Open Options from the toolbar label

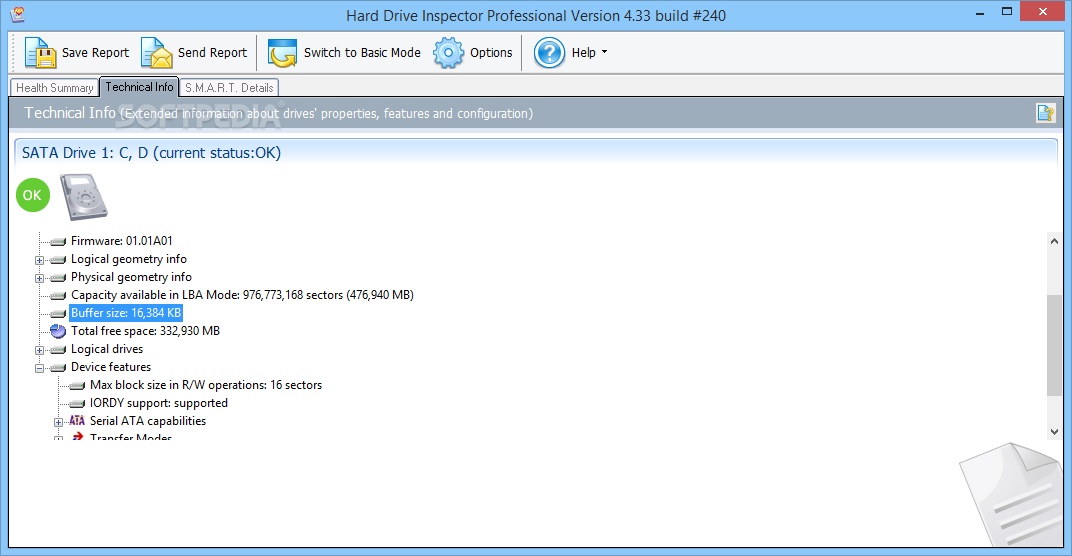pyautogui.click(x=491, y=53)
